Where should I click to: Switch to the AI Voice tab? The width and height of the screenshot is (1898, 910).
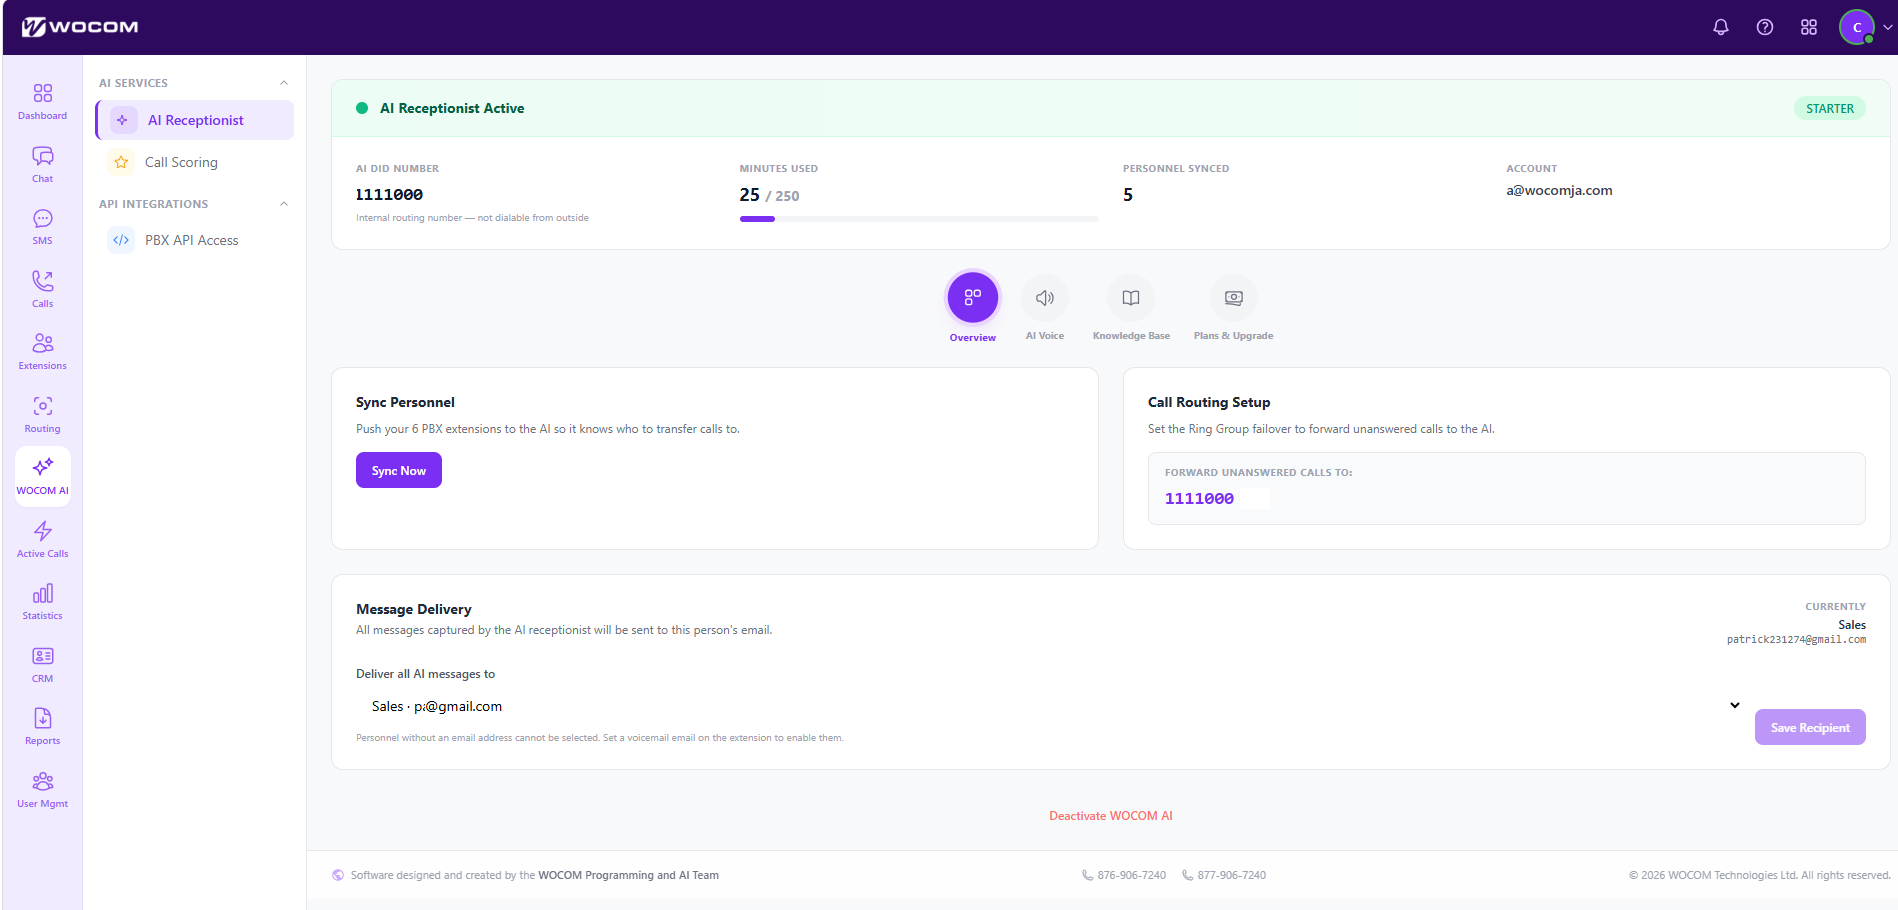[1044, 308]
